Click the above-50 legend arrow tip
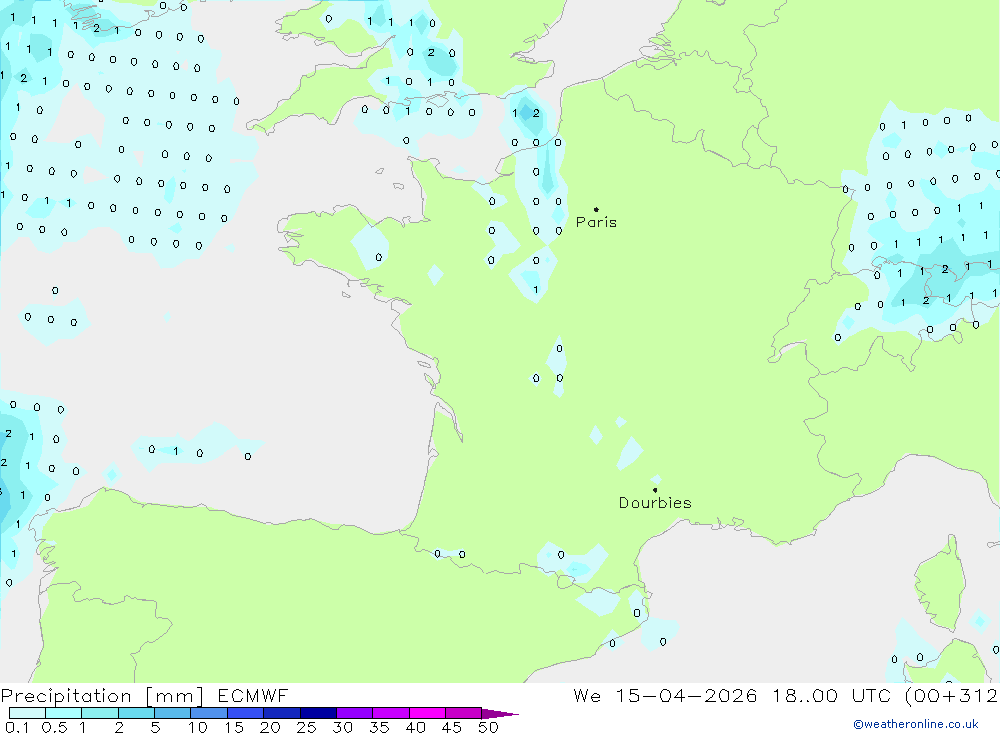1000x733 pixels. 500,714
